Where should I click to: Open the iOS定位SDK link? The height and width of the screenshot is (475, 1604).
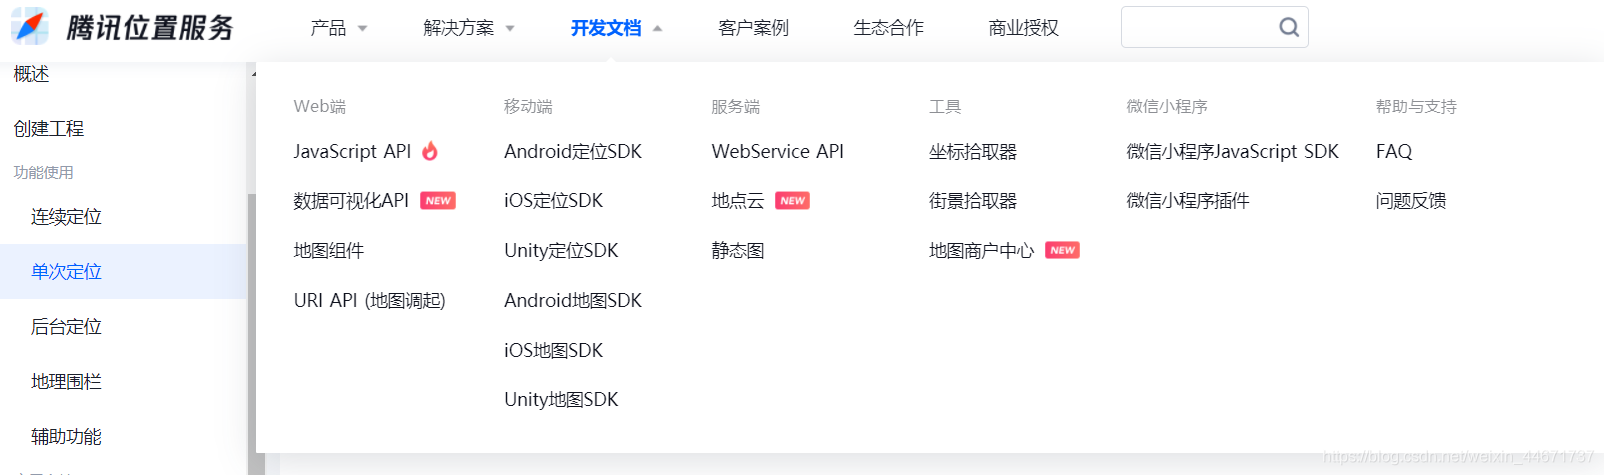point(554,201)
